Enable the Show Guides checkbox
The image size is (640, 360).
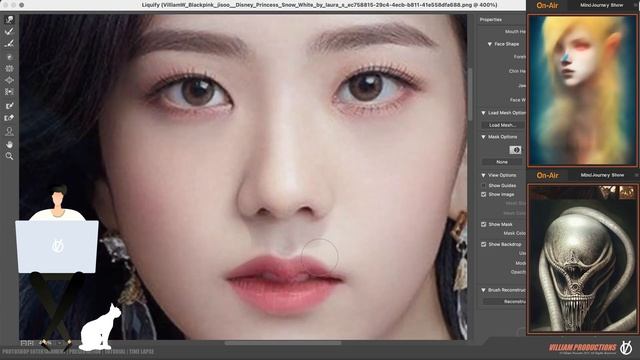484,185
